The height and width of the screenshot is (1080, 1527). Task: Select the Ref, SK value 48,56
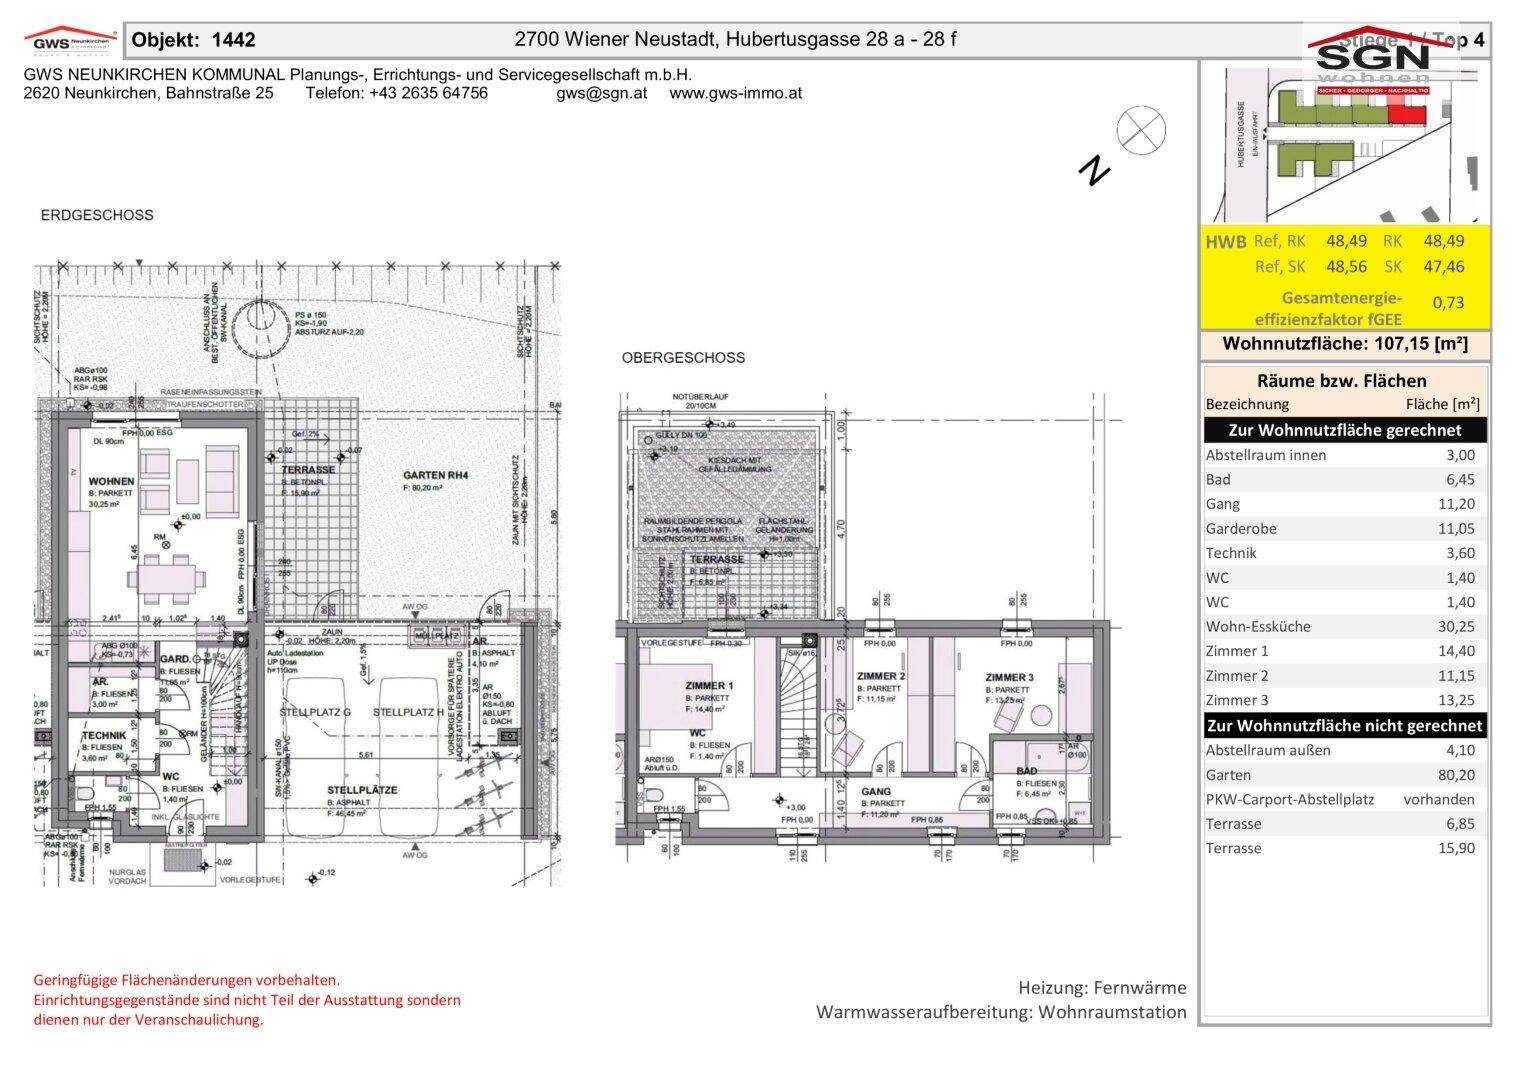[1346, 266]
